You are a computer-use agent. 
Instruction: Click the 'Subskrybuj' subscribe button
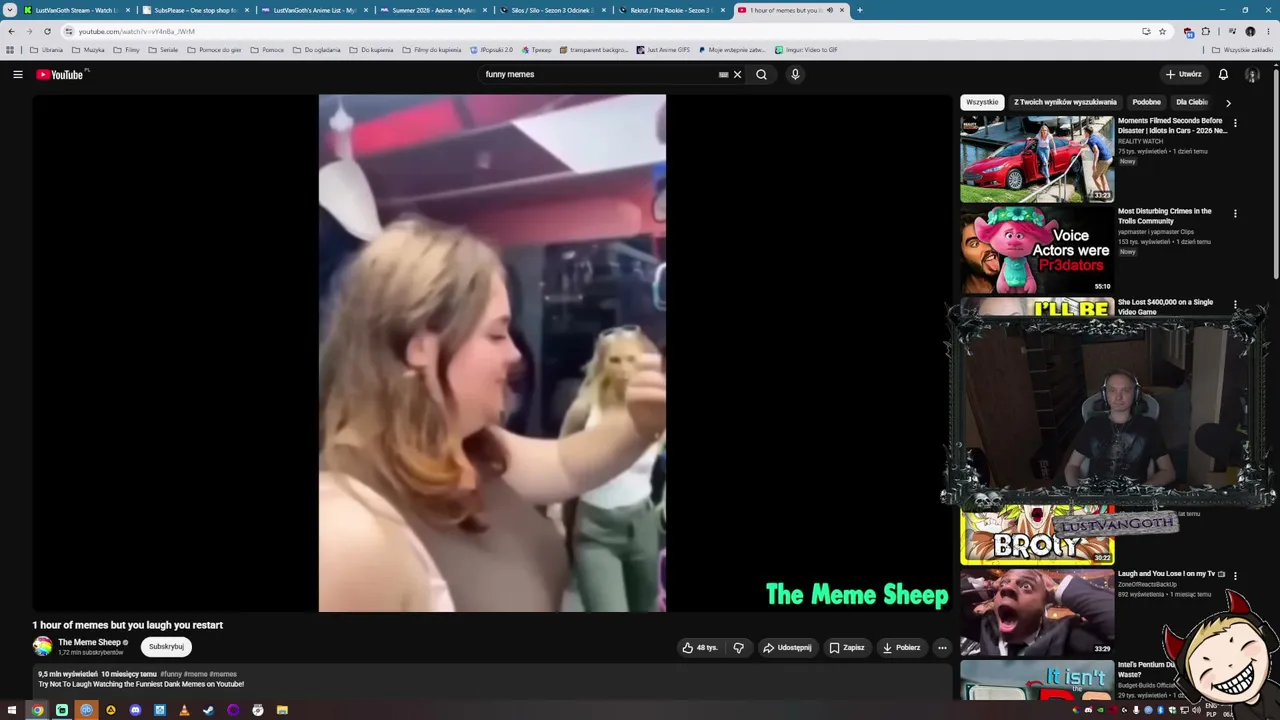166,647
